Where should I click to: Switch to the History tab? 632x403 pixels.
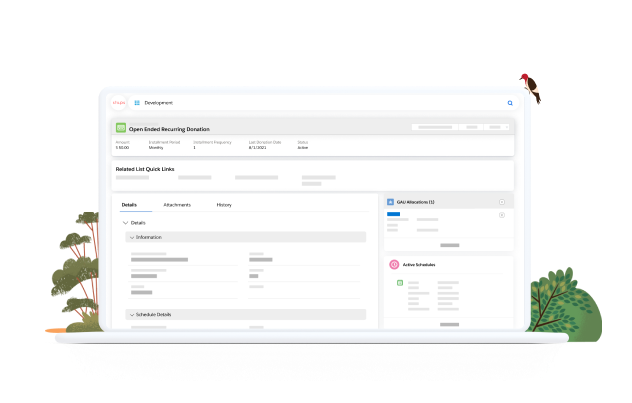tap(224, 205)
